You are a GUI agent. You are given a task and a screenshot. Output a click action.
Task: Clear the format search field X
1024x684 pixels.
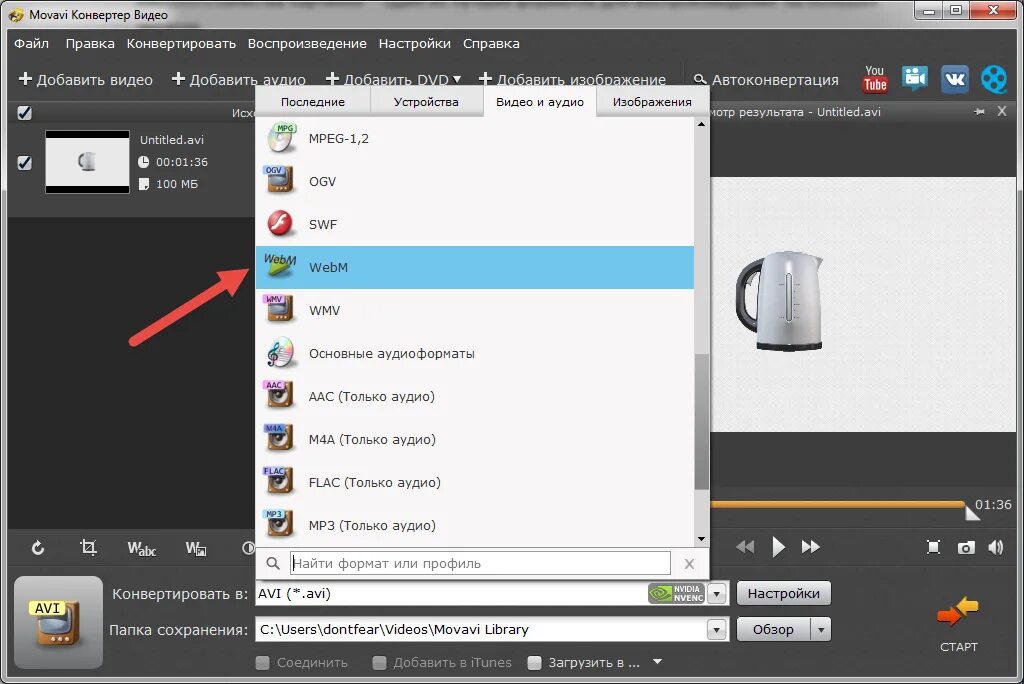[x=689, y=564]
